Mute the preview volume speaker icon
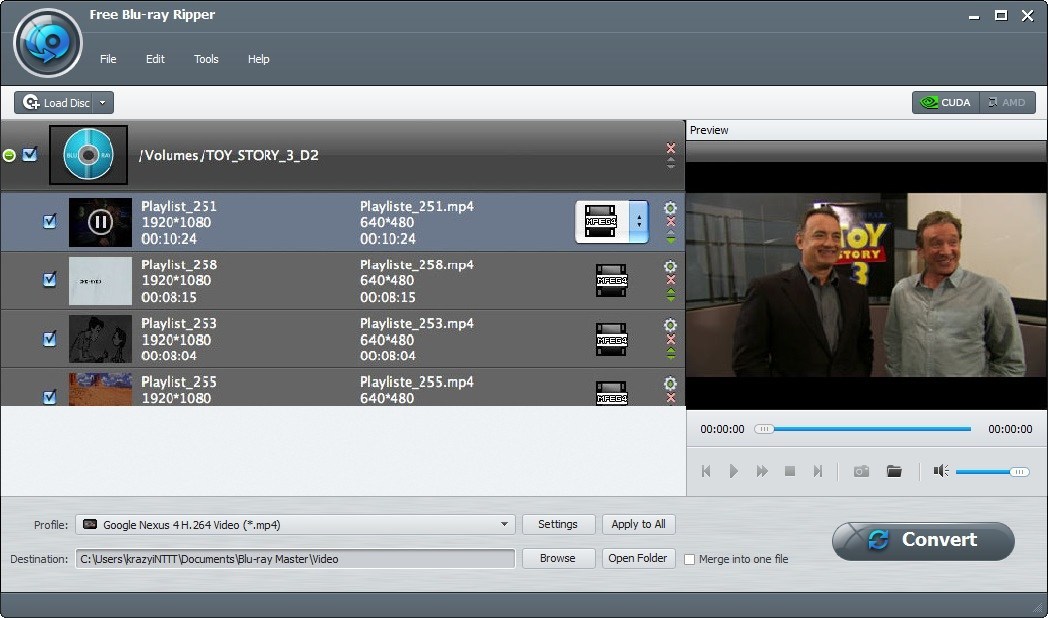The height and width of the screenshot is (618, 1048). click(941, 471)
